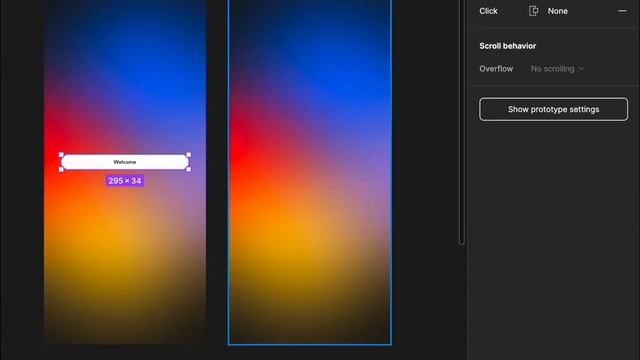Select the white Welcome button on canvas
Viewport: 640px width, 360px height.
coord(125,162)
